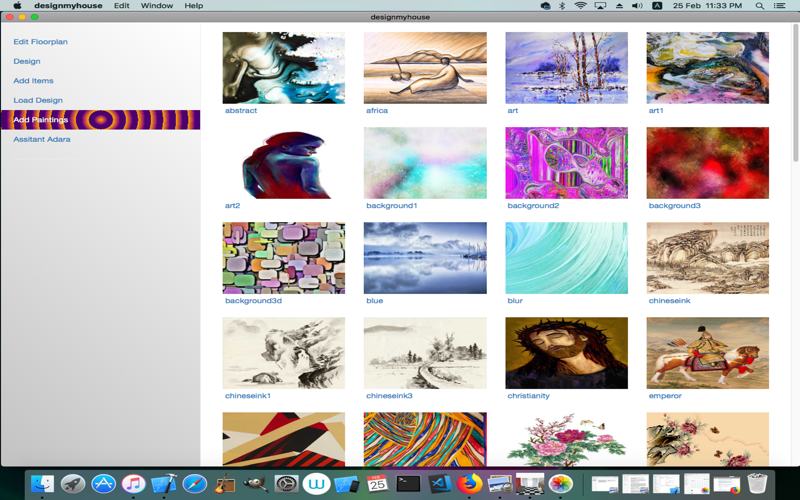Open the white circular W app in dock
Screen dimensions: 800x500
click(316, 483)
